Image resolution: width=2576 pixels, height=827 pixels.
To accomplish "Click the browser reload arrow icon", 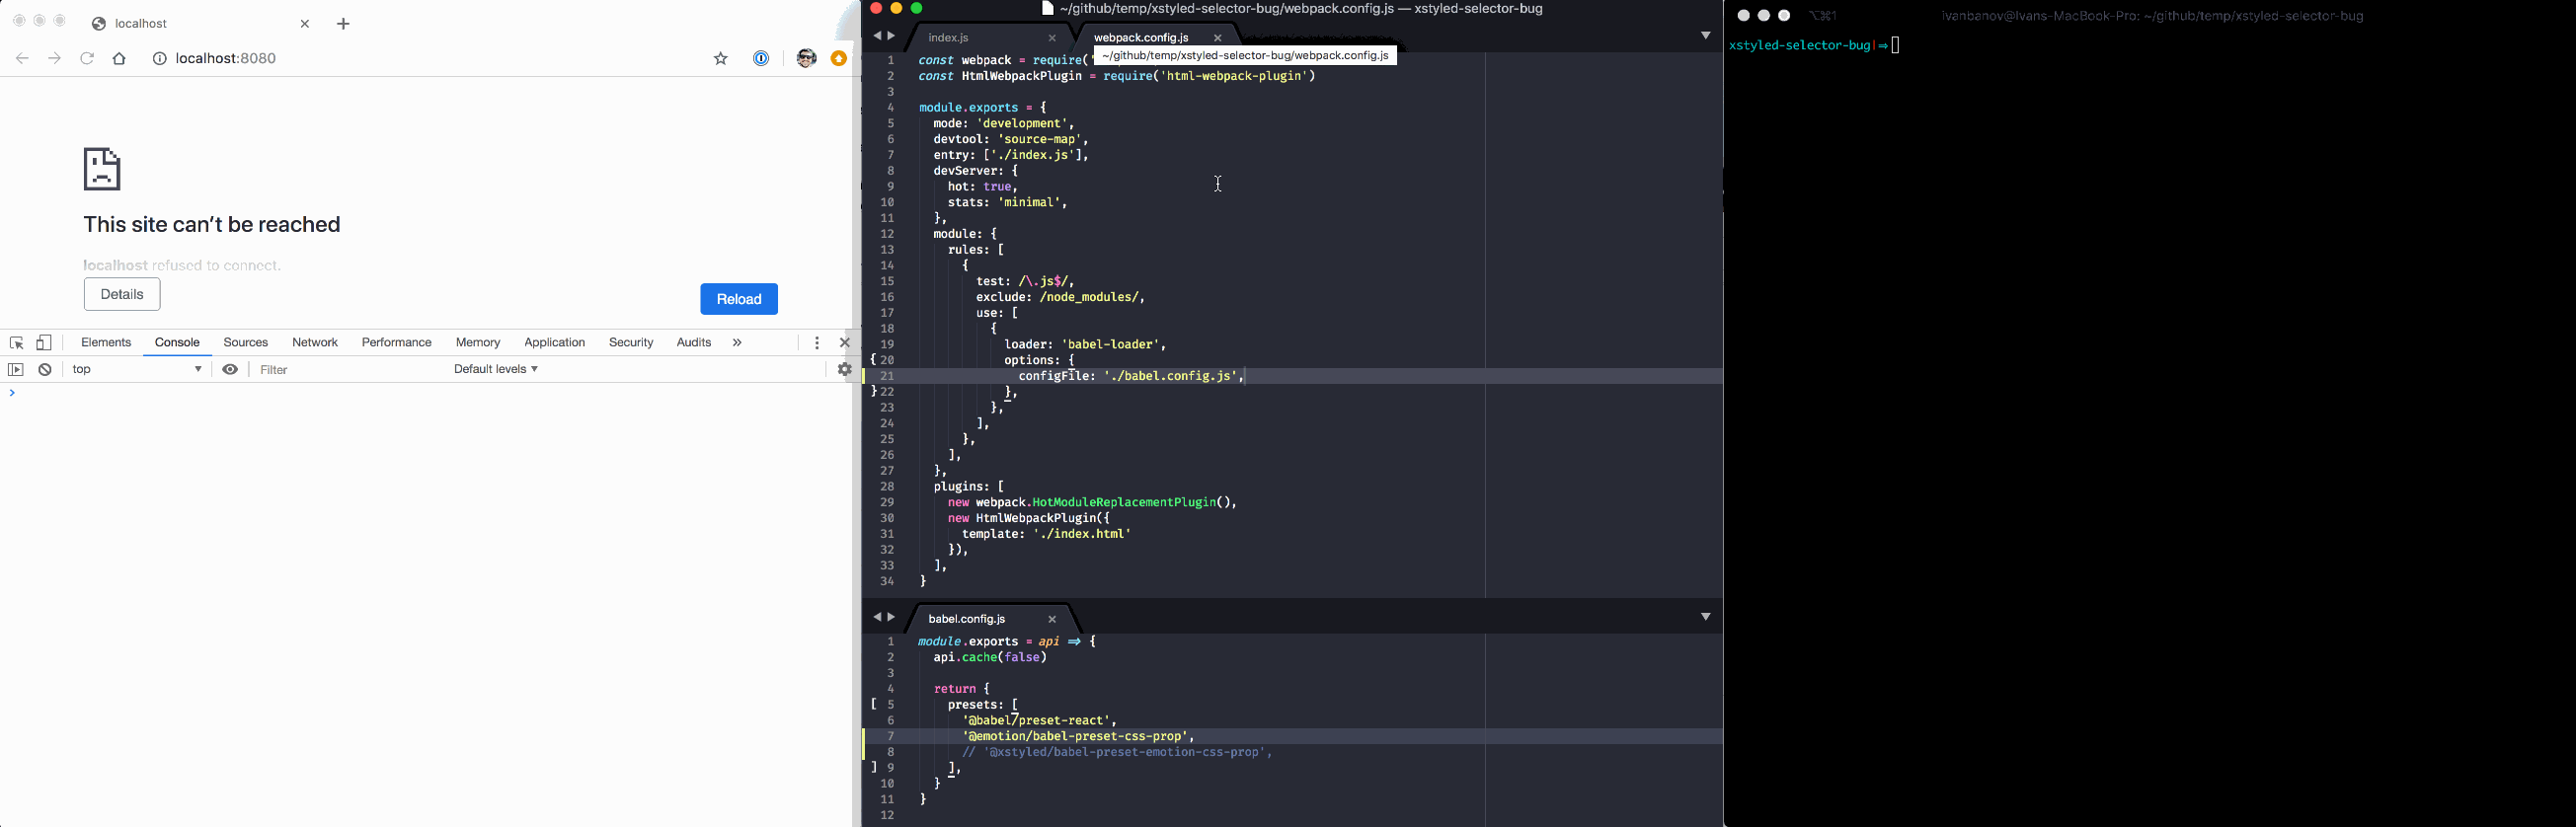I will (88, 59).
